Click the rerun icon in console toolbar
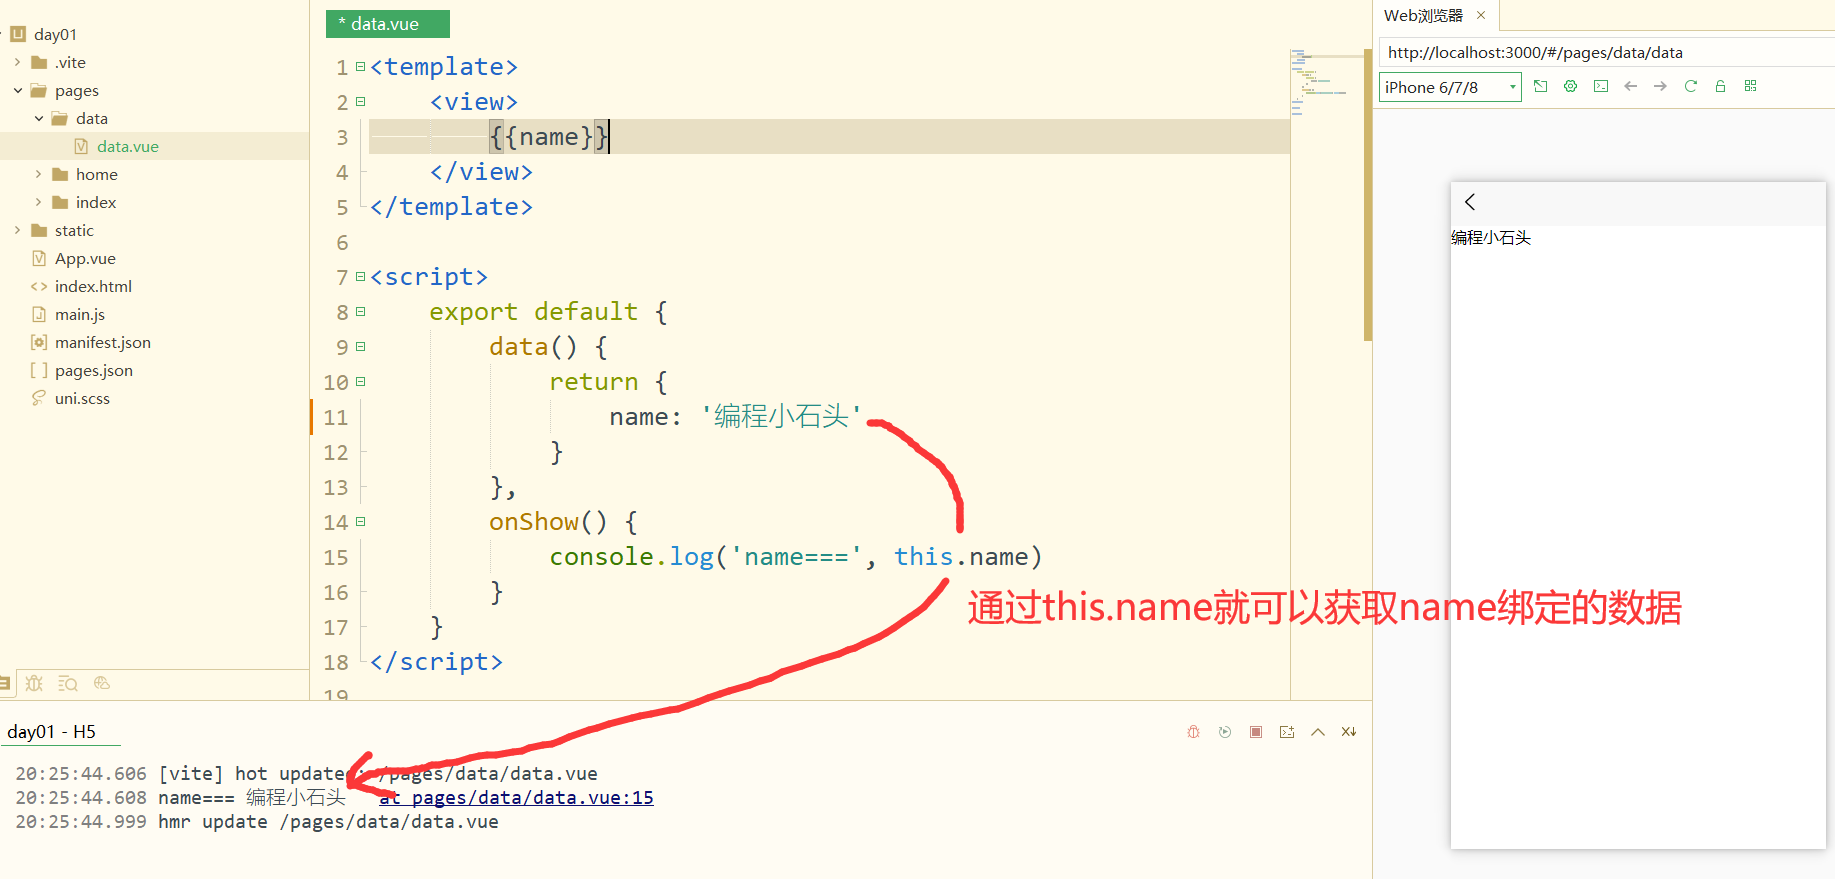Viewport: 1835px width, 879px height. point(1225,732)
